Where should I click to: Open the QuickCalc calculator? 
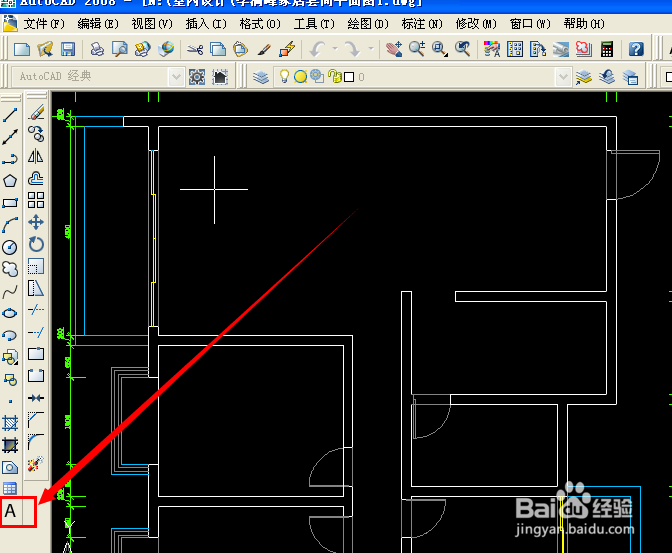click(x=607, y=49)
